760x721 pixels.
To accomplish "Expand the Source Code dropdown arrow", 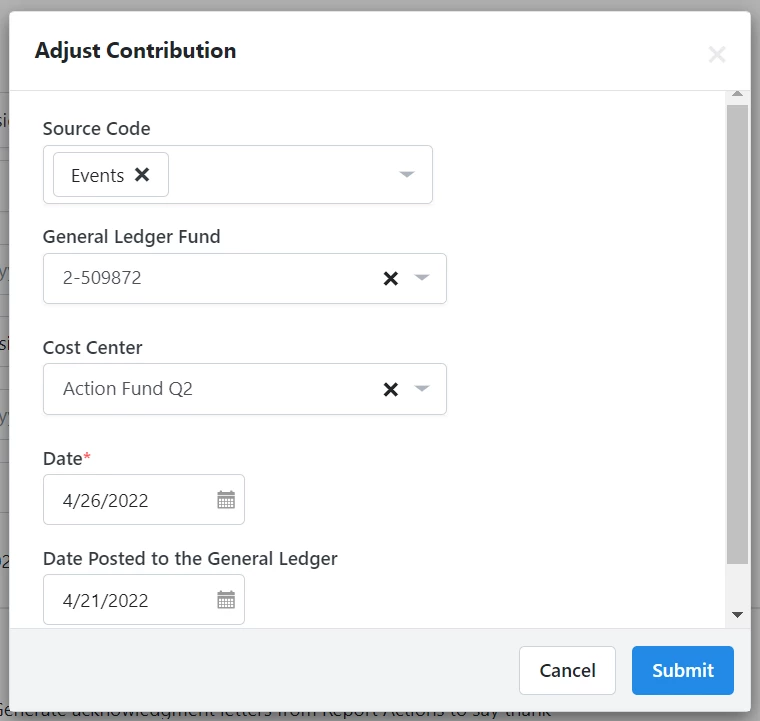I will [x=407, y=174].
